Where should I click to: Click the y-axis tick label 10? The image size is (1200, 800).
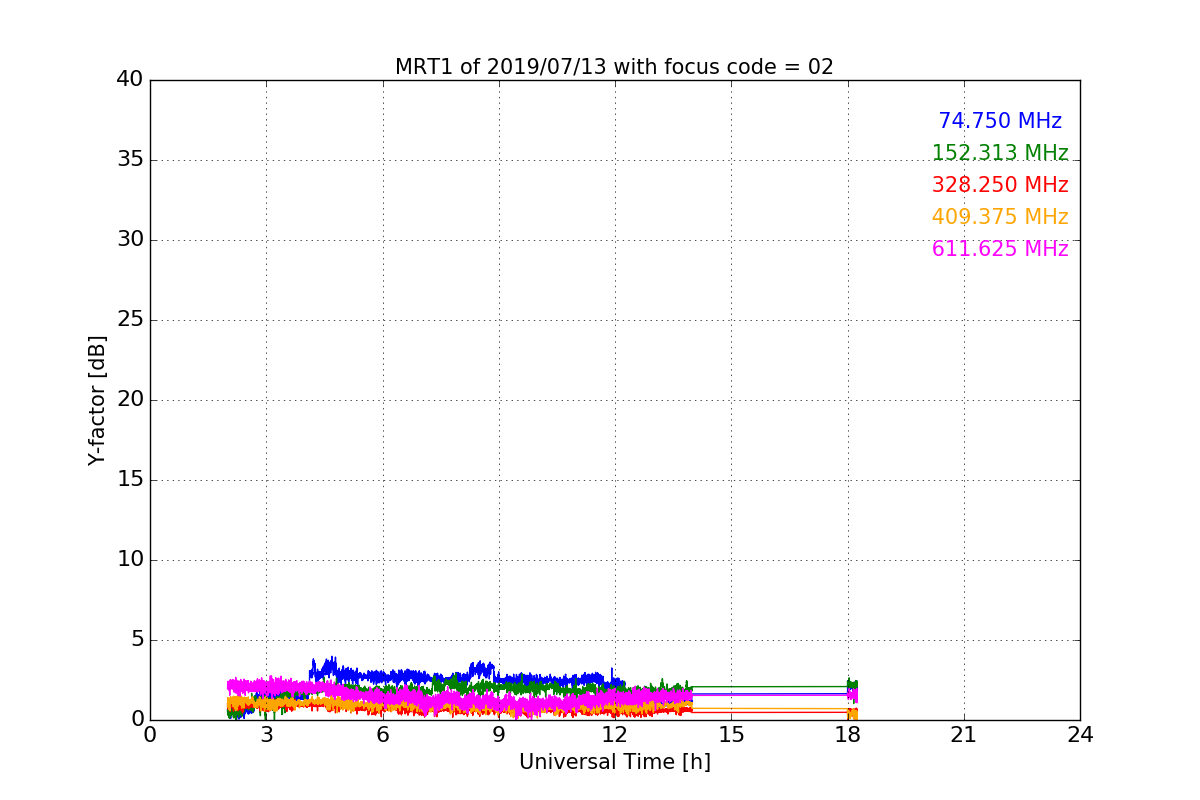[130, 560]
